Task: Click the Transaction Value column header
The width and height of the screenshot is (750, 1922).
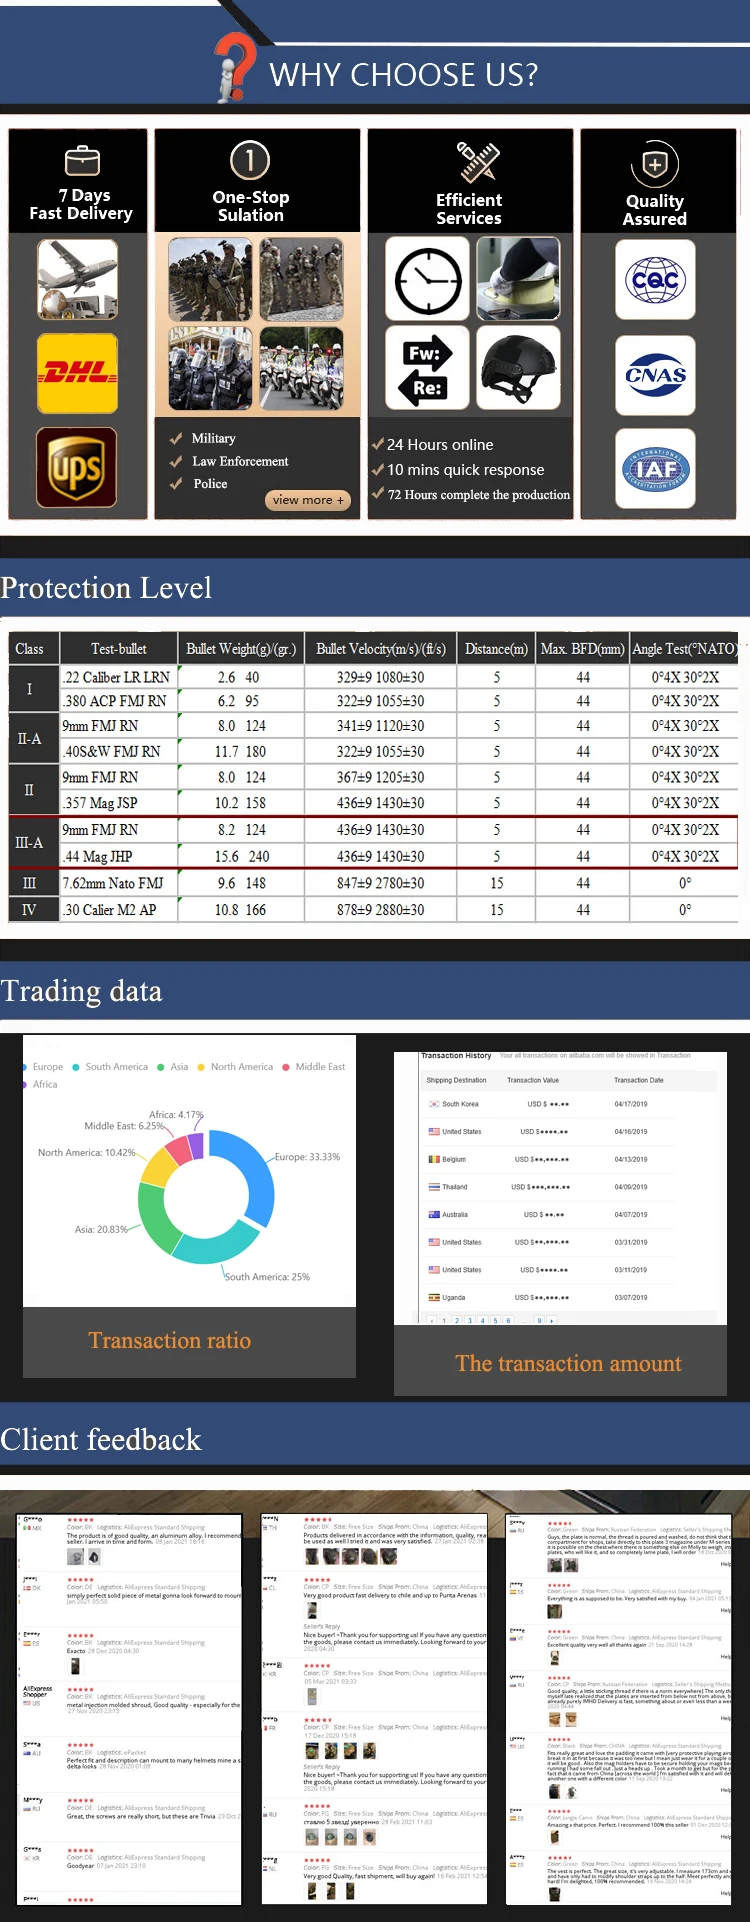Action: 533,1080
